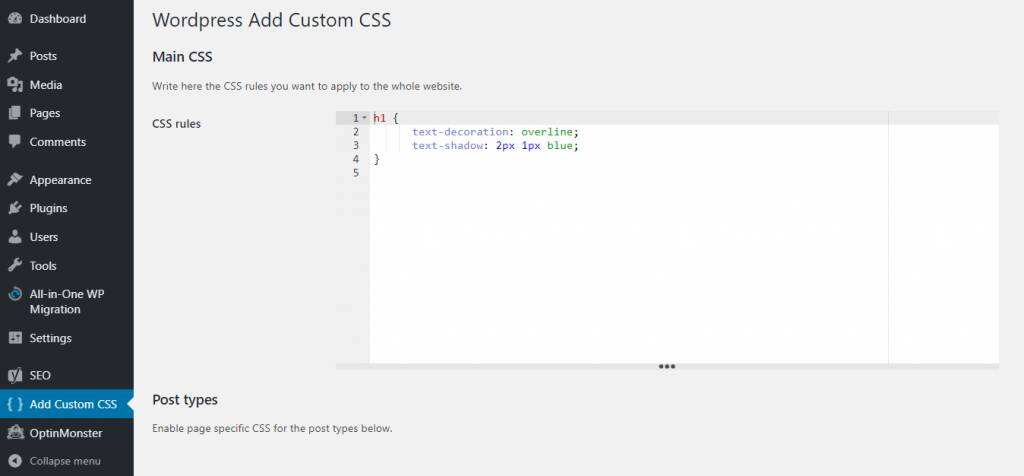The height and width of the screenshot is (476, 1024).
Task: Click line number 5 in the gutter
Action: coord(356,173)
